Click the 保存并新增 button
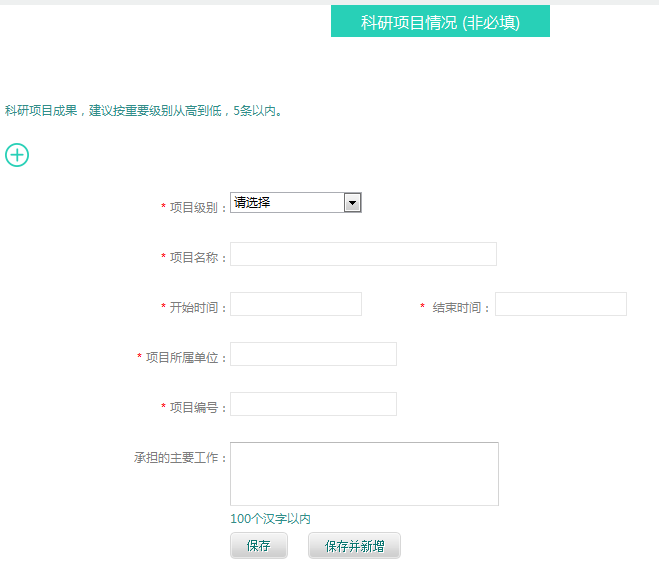Viewport: 659px width, 572px height. tap(354, 546)
